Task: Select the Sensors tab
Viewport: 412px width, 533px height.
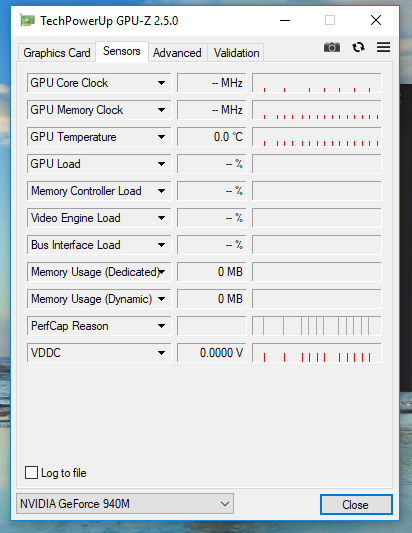Action: (x=122, y=51)
